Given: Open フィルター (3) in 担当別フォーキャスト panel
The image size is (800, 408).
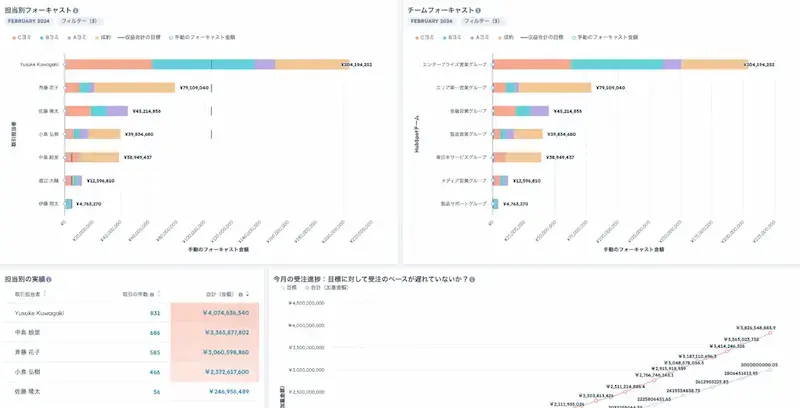Looking at the screenshot, I should 80,21.
